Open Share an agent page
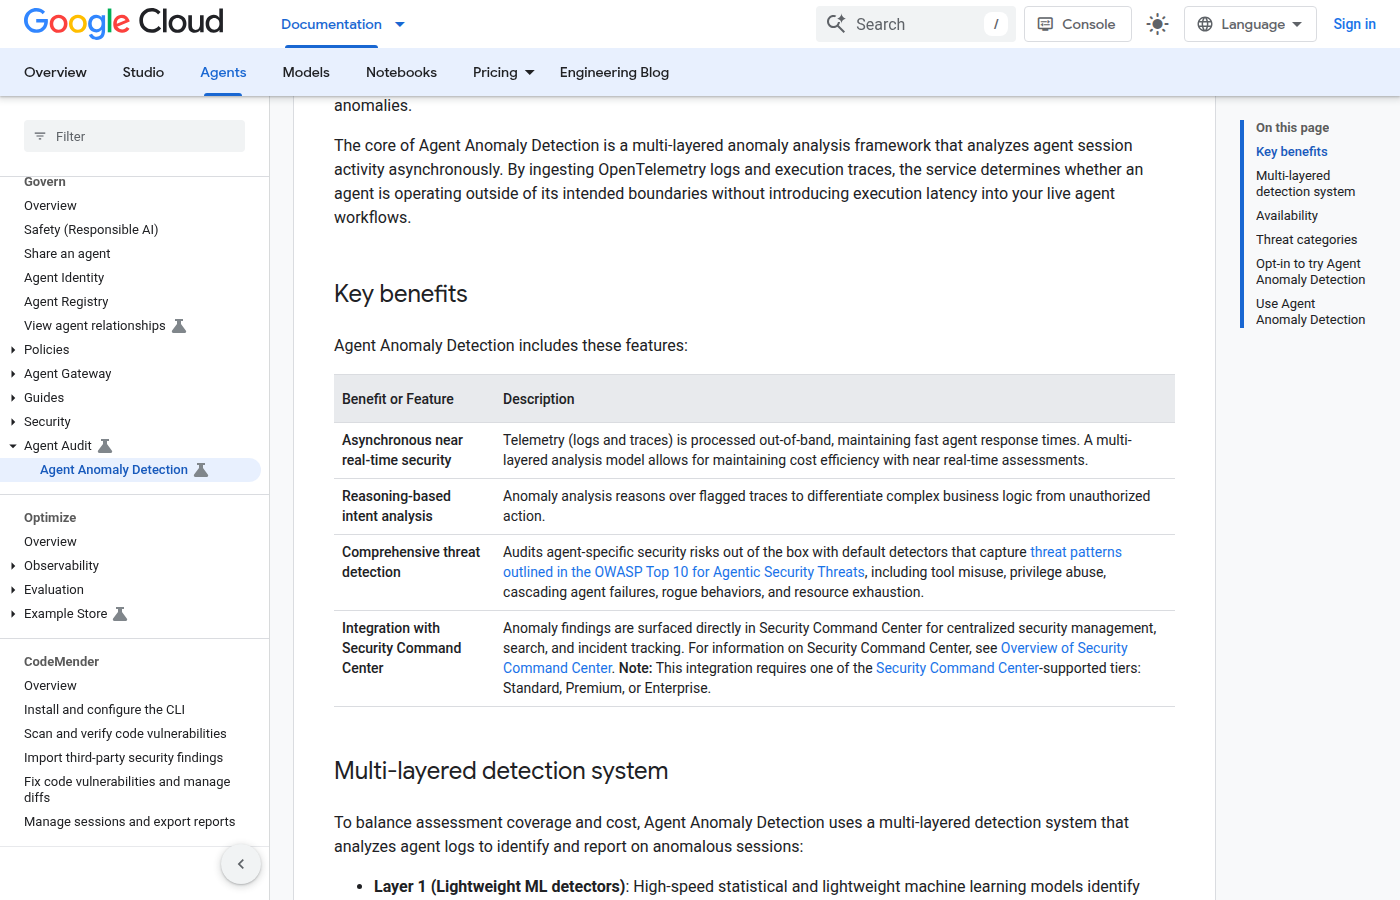1400x900 pixels. coord(67,254)
